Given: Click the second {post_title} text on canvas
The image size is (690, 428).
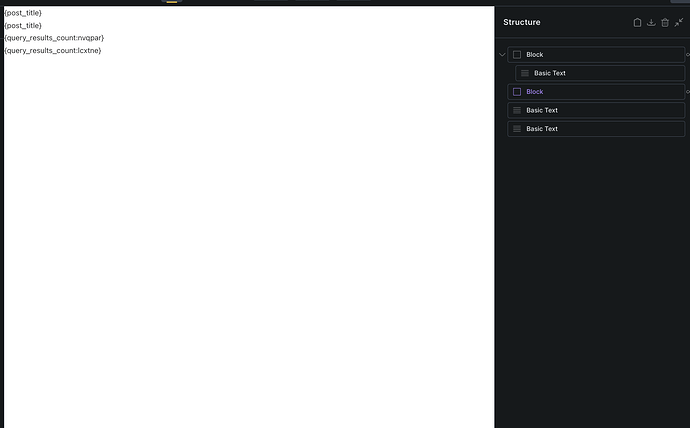Looking at the screenshot, I should click(23, 25).
